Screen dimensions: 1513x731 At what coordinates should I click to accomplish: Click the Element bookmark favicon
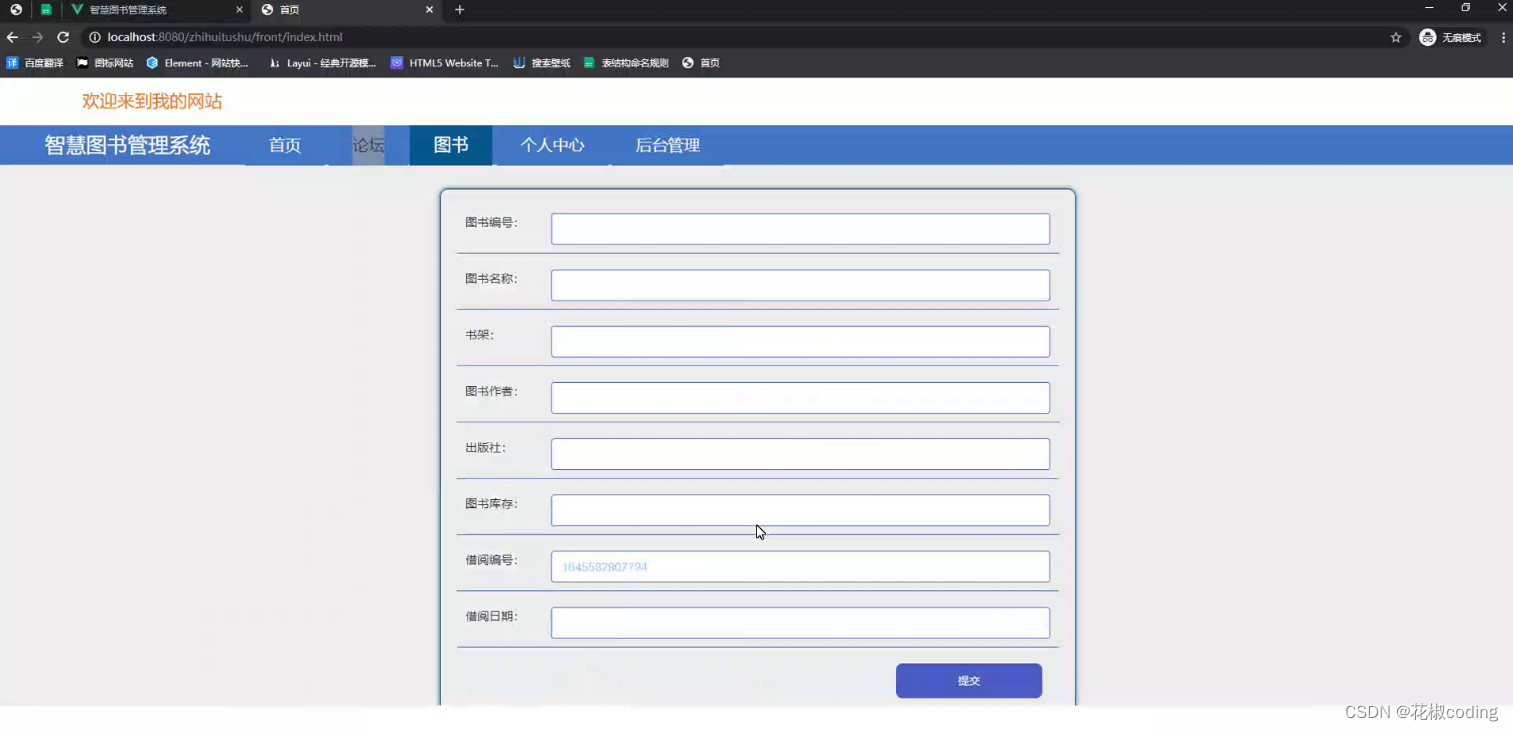coord(152,62)
